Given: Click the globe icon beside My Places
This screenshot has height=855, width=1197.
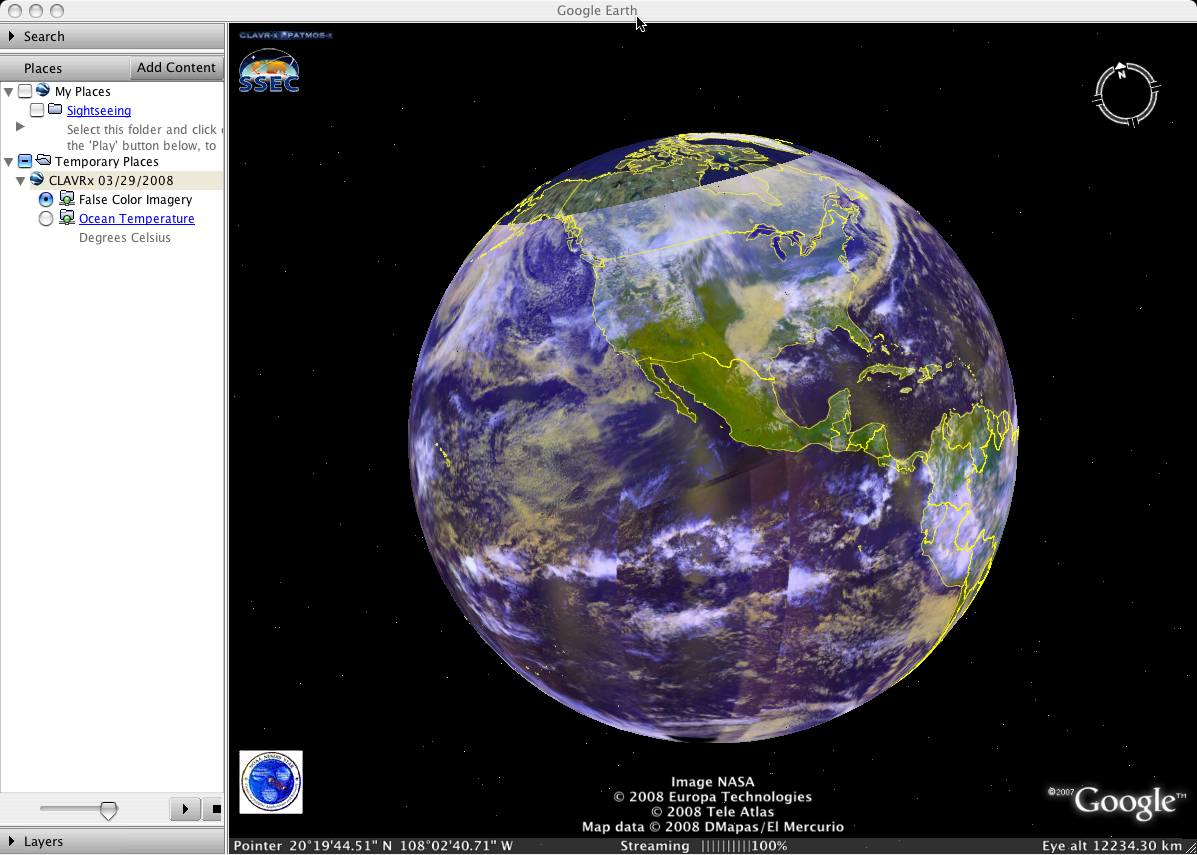Looking at the screenshot, I should coord(43,90).
